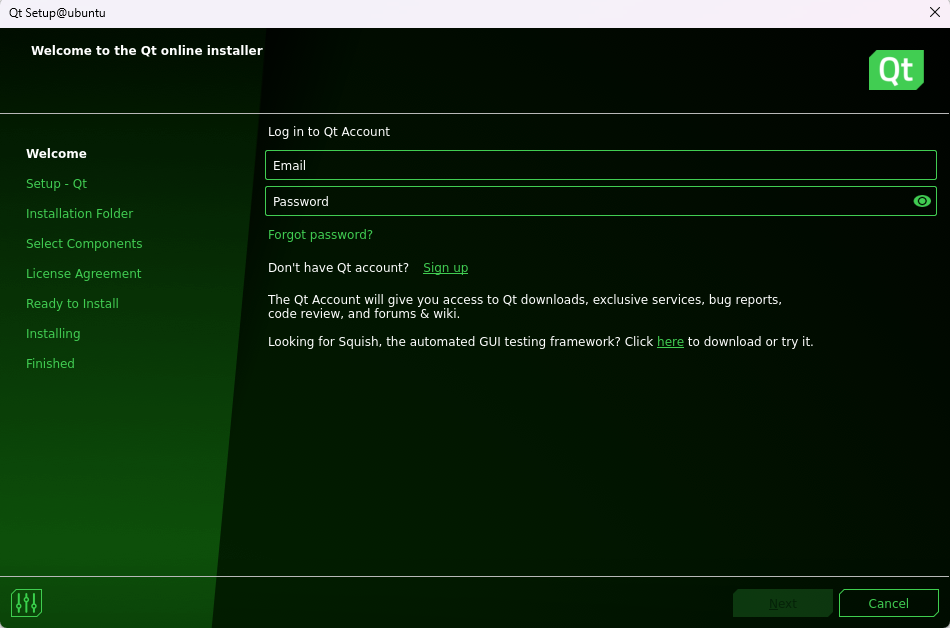Toggle password visibility with the eye icon
This screenshot has width=950, height=628.
[922, 201]
